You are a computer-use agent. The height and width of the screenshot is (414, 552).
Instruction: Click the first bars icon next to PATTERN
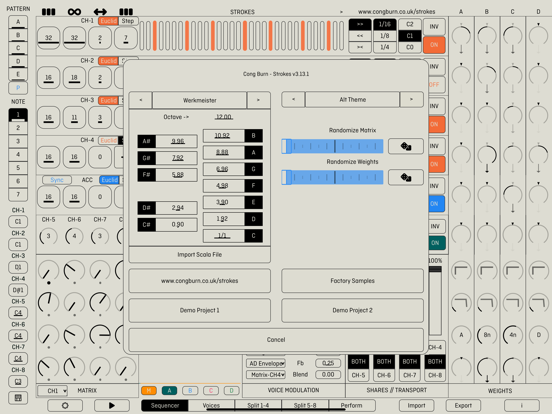[49, 12]
